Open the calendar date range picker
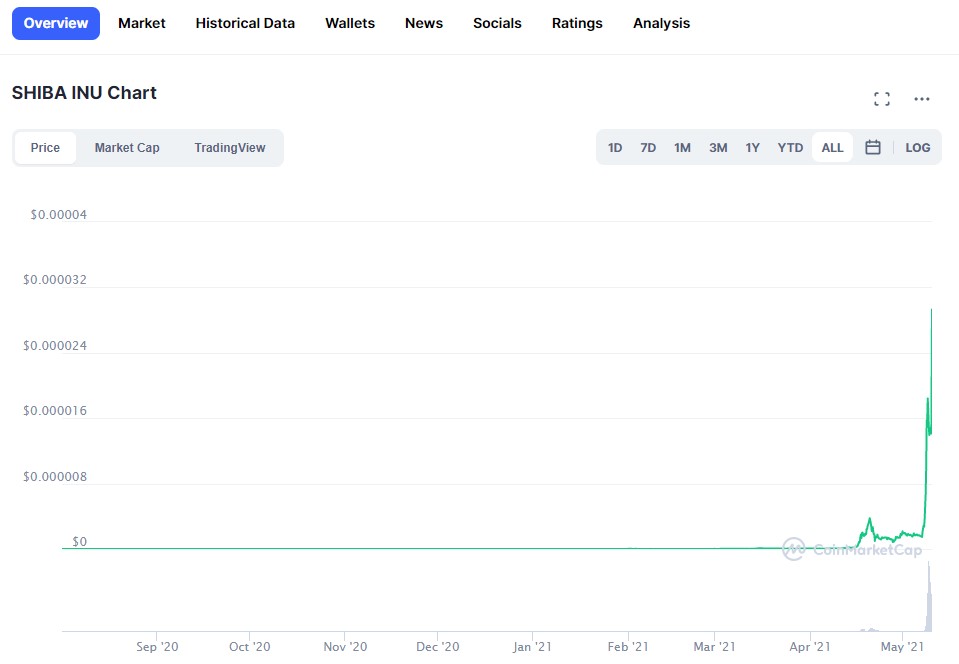Image resolution: width=959 pixels, height=664 pixels. click(873, 147)
